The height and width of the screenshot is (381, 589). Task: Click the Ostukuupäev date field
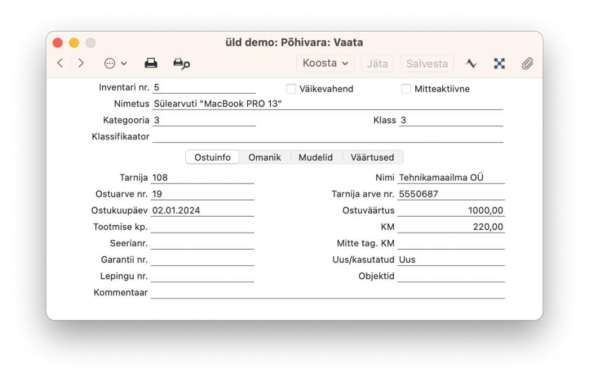202,210
